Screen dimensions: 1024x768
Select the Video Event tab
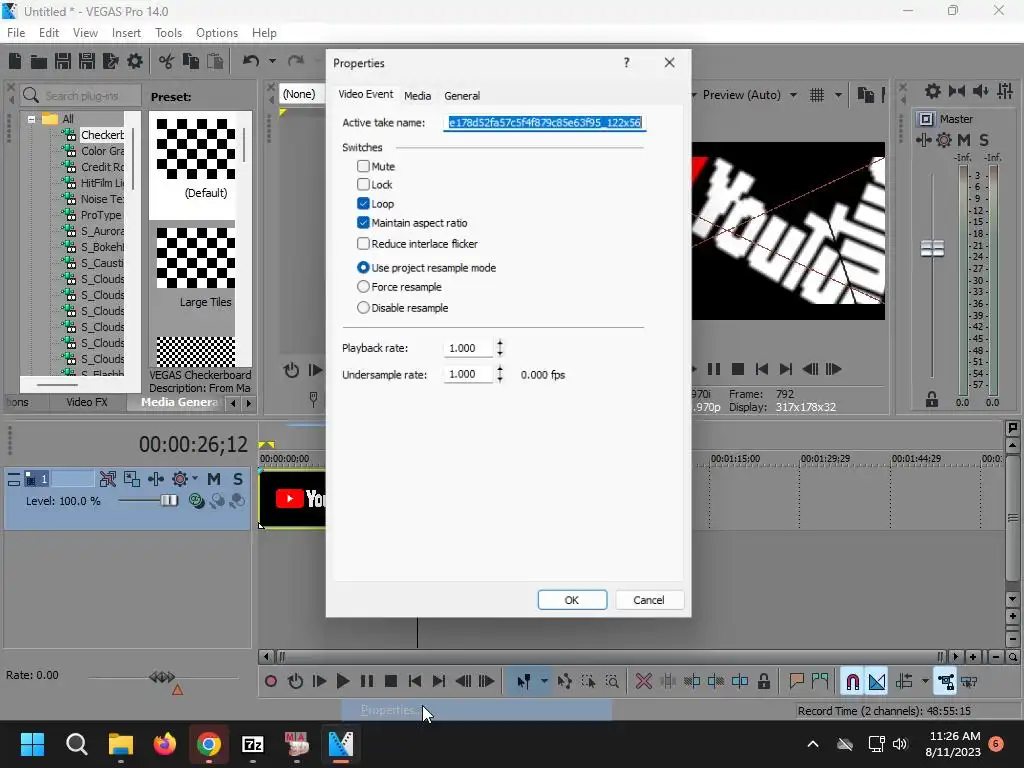coord(366,94)
